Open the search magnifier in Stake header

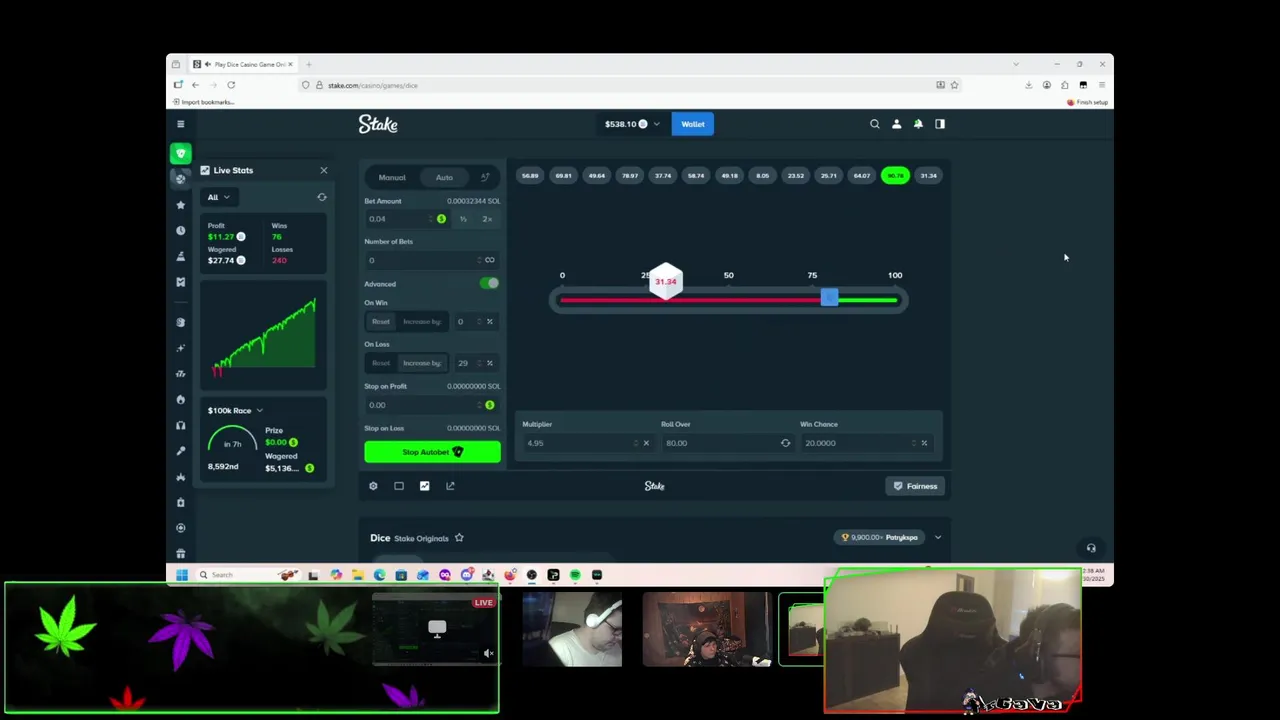click(875, 124)
